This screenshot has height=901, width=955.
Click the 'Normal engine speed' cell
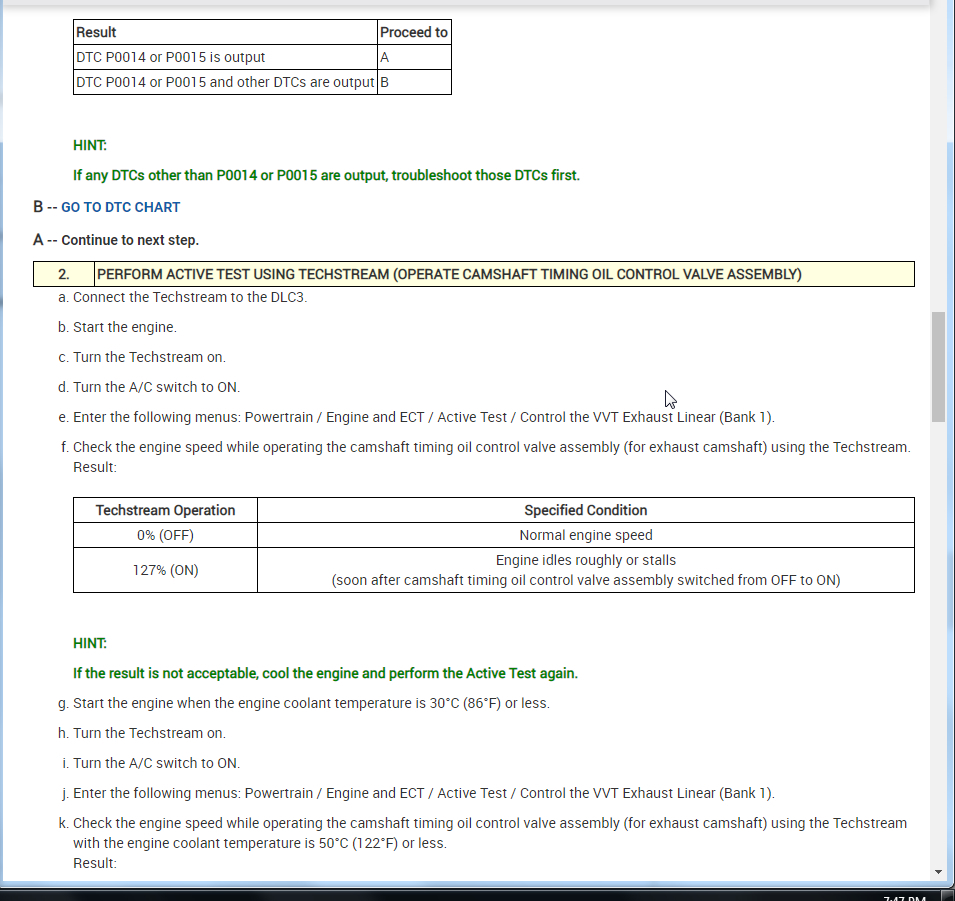[x=586, y=535]
